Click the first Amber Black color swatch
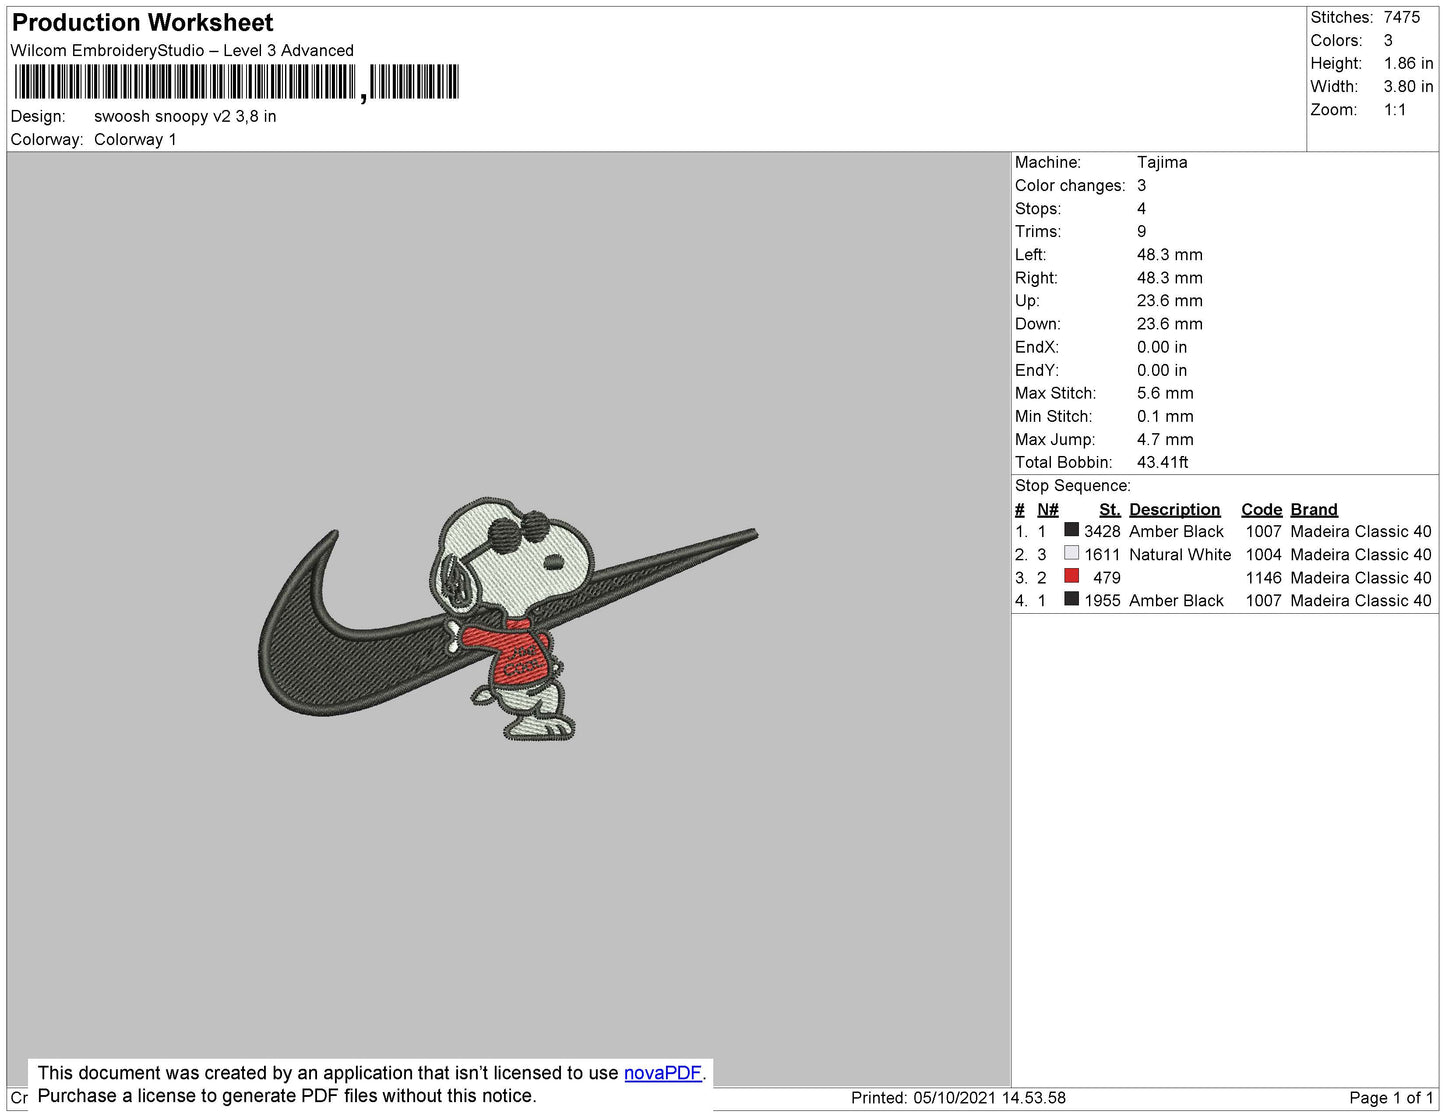The height and width of the screenshot is (1117, 1445). [x=1071, y=530]
